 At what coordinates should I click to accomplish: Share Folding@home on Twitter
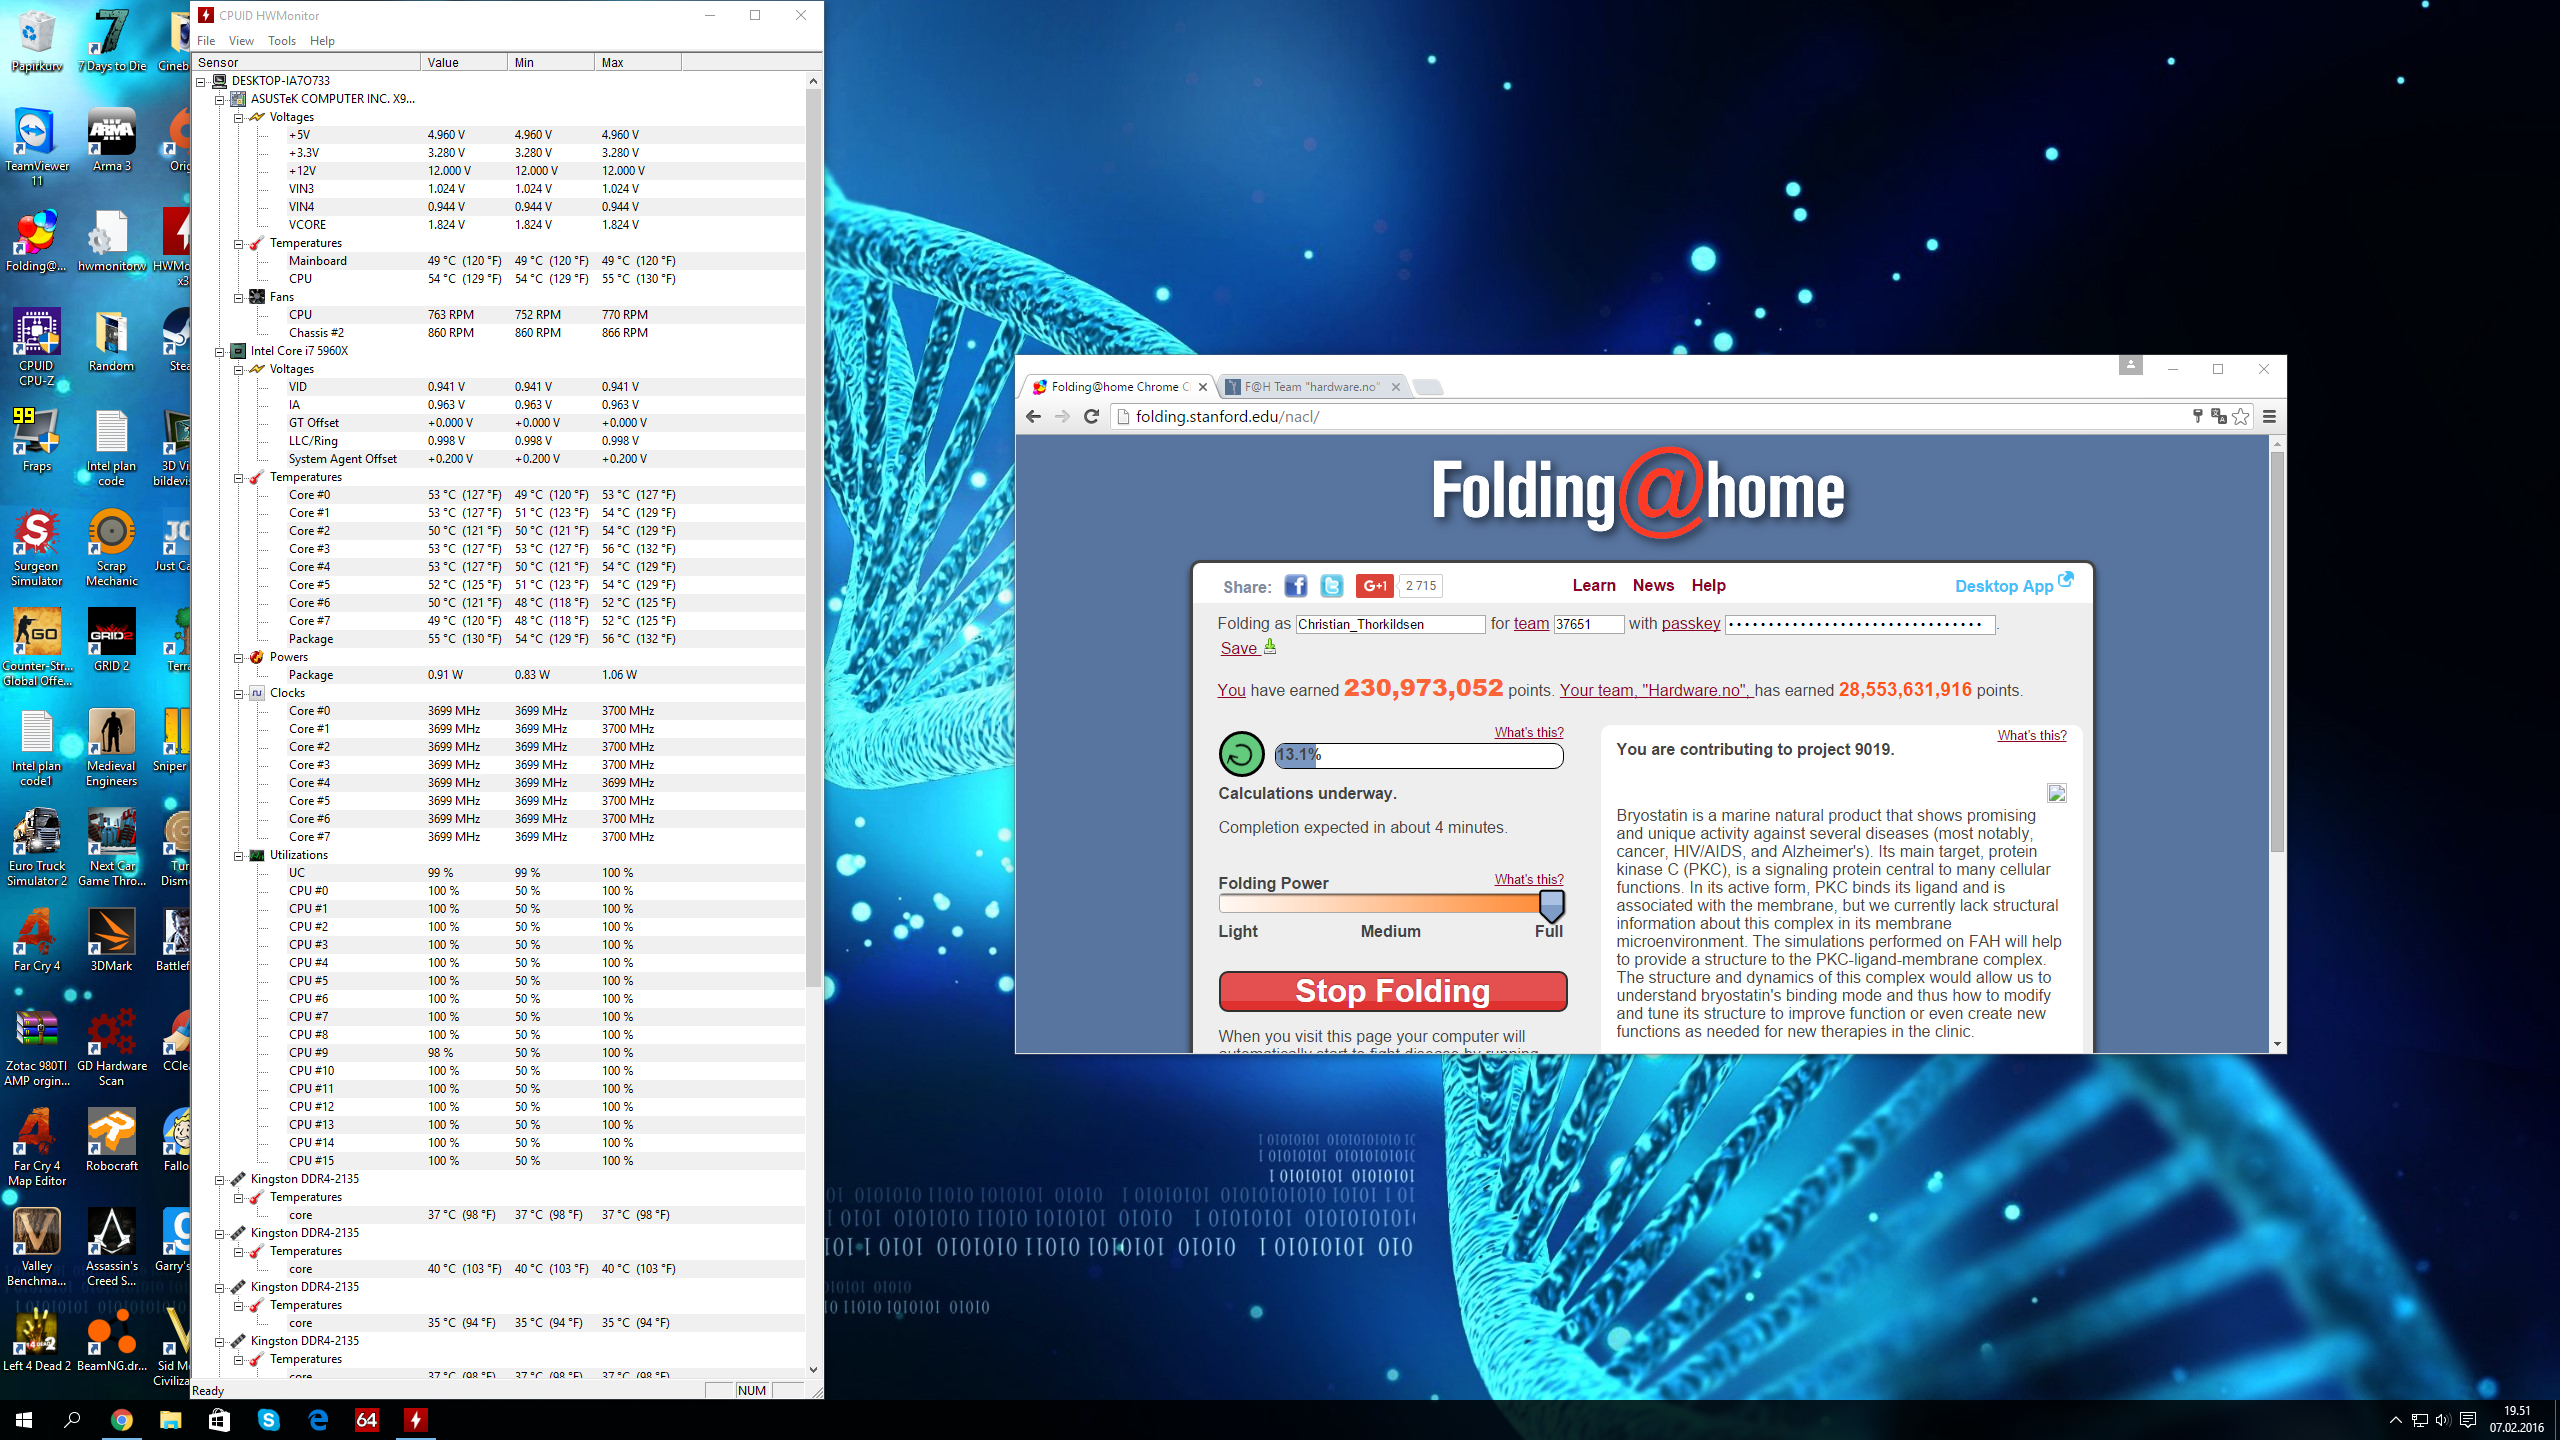1331,586
